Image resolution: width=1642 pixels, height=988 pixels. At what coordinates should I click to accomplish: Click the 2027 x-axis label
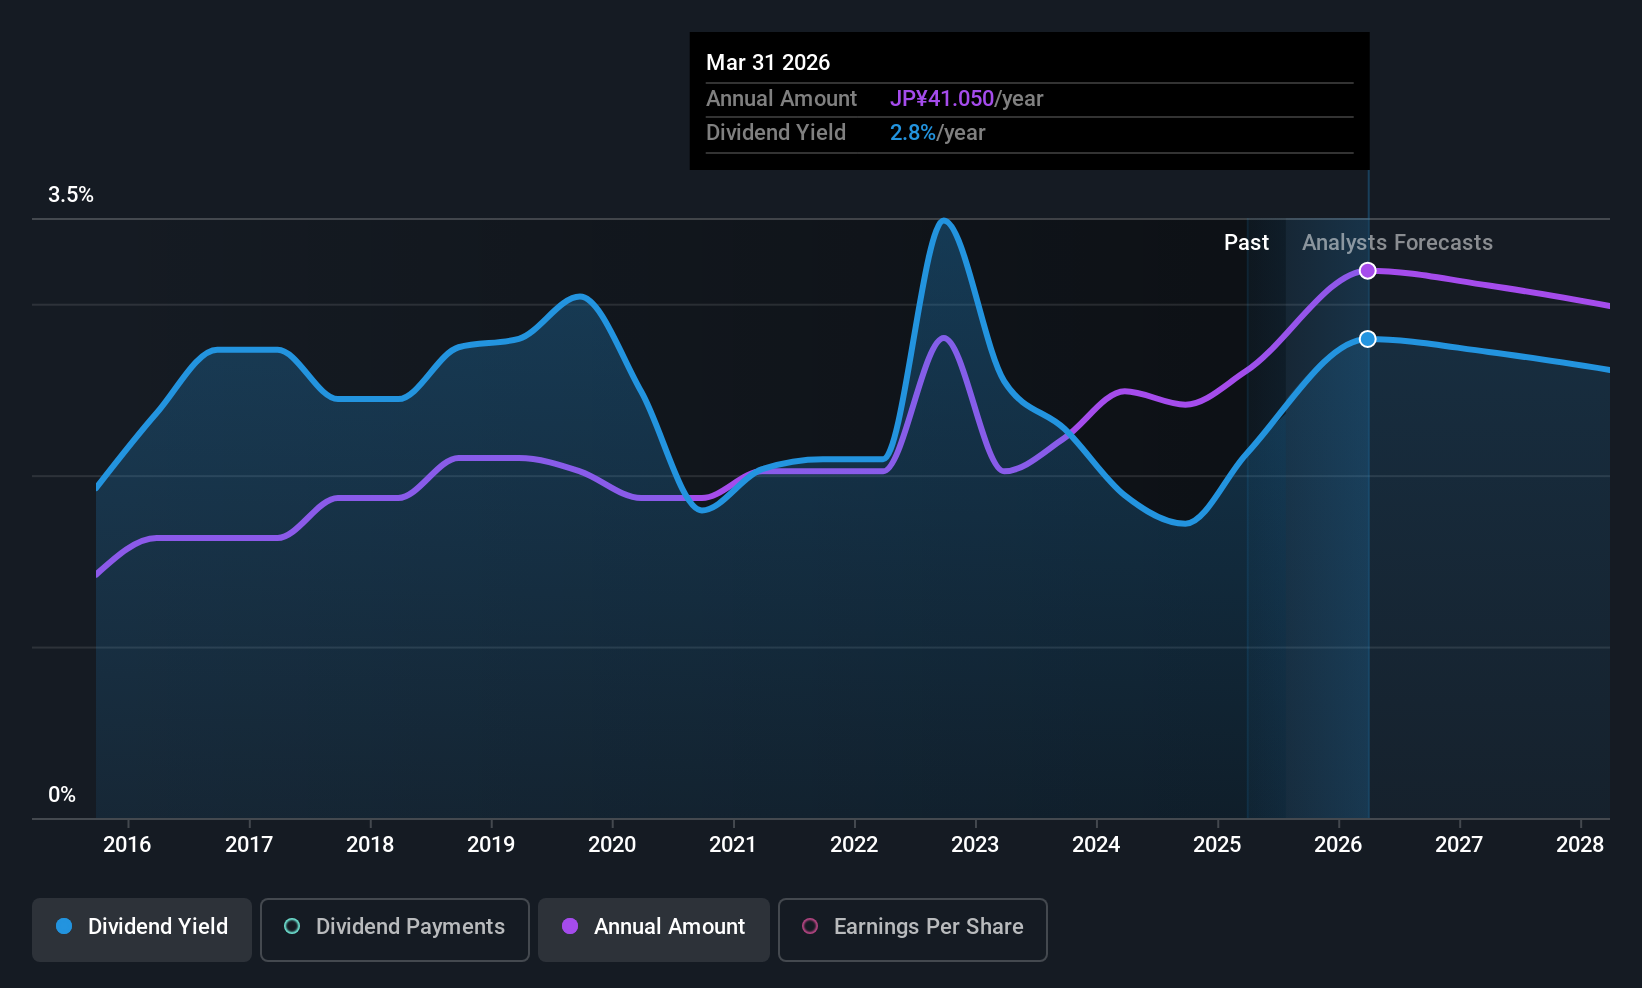tap(1459, 844)
